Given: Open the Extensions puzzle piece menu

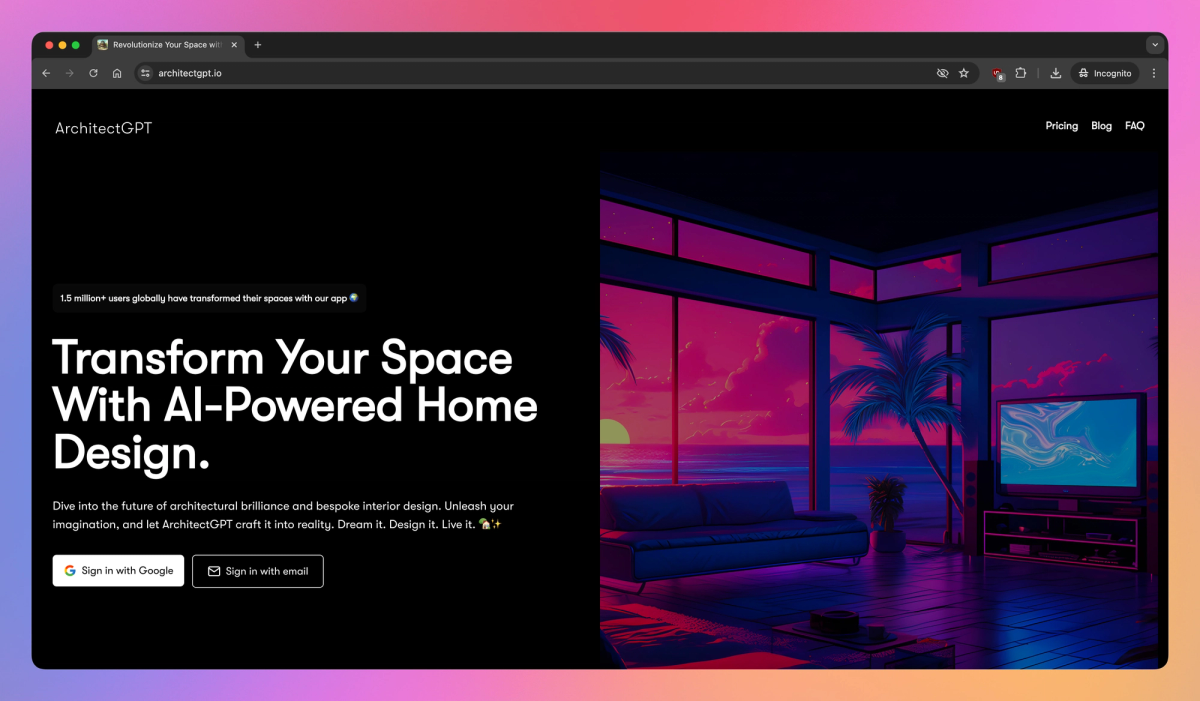Looking at the screenshot, I should [1021, 73].
